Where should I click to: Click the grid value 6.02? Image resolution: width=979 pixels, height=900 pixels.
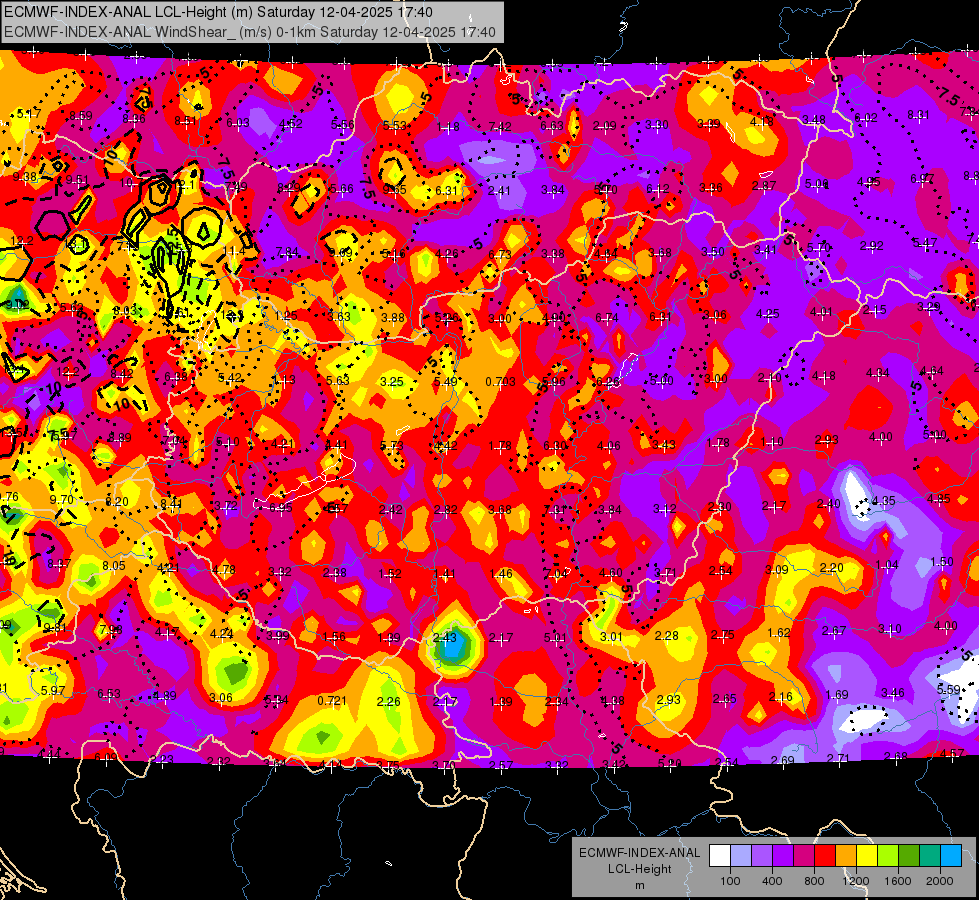(x=865, y=117)
